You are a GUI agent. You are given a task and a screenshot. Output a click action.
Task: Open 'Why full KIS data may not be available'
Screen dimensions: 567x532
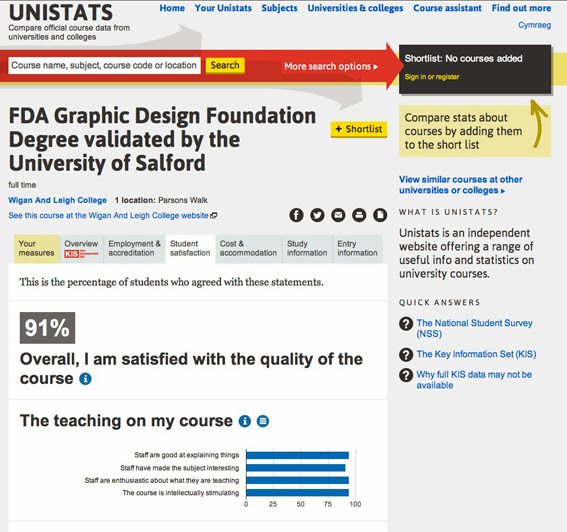tap(474, 380)
